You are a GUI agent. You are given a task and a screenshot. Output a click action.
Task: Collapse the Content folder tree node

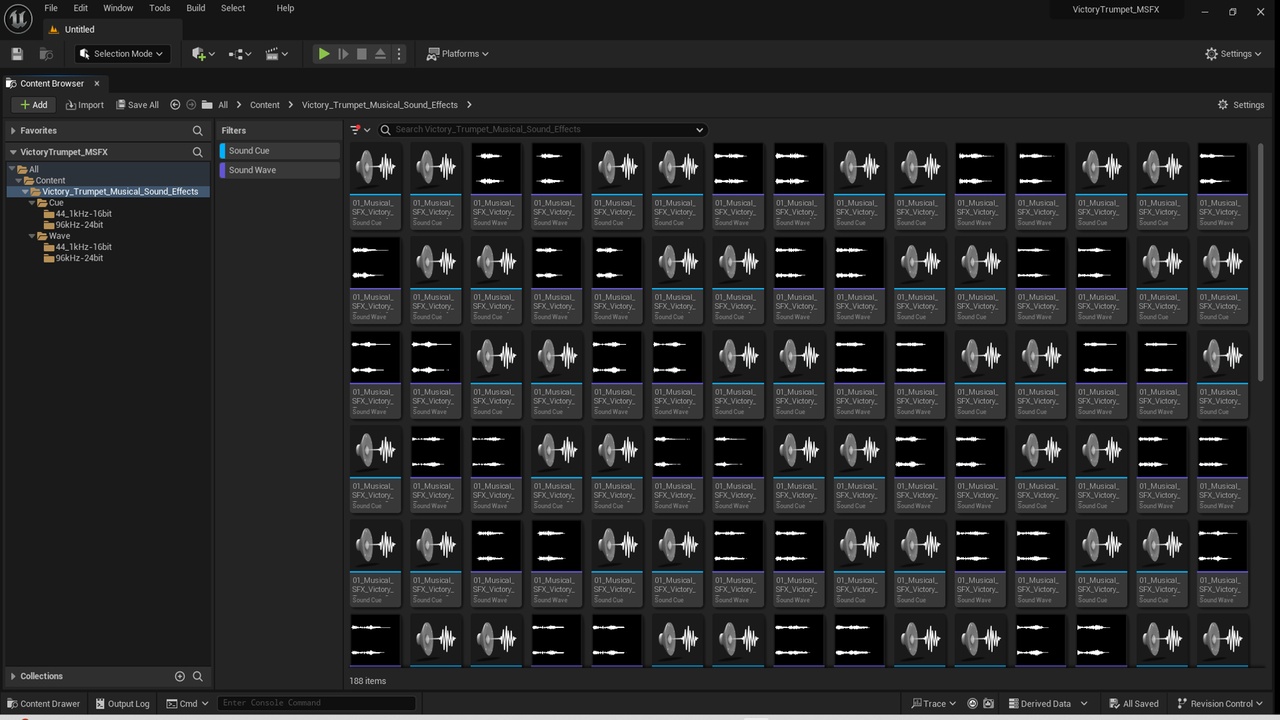(x=20, y=181)
